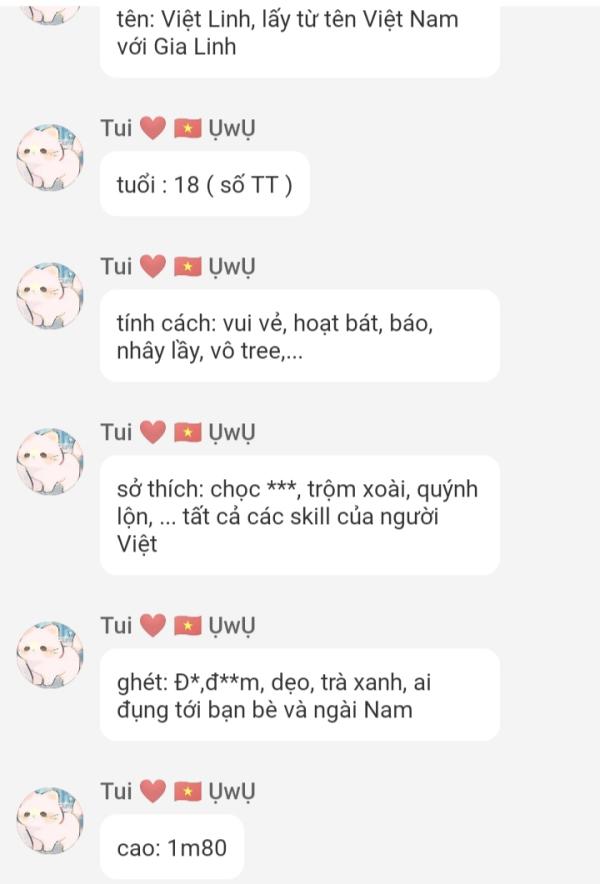600x884 pixels.
Task: Tap the Vietnam flag emoji above 'cao: 1m80' message
Action: [x=188, y=792]
